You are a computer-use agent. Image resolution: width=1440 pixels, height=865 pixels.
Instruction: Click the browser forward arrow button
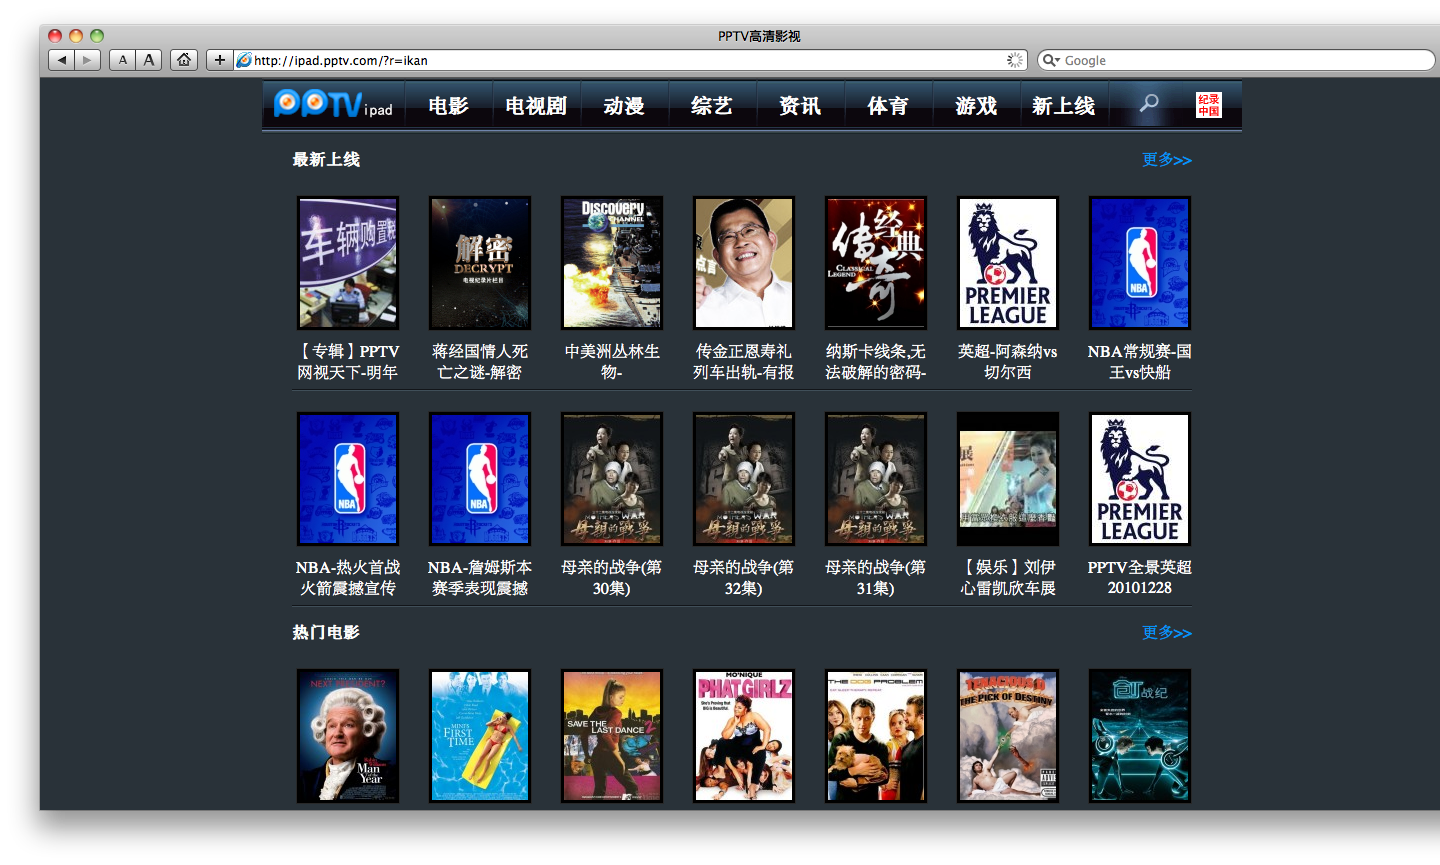[87, 60]
